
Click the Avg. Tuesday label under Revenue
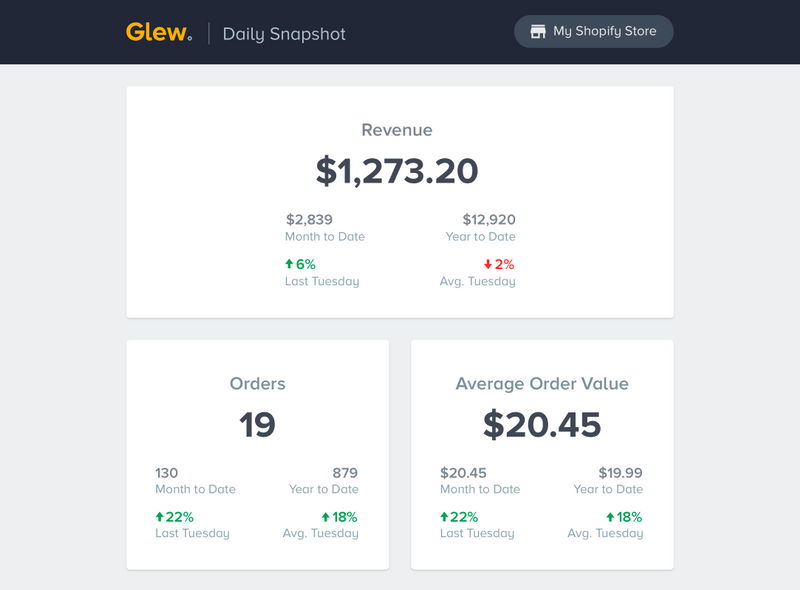(x=478, y=281)
